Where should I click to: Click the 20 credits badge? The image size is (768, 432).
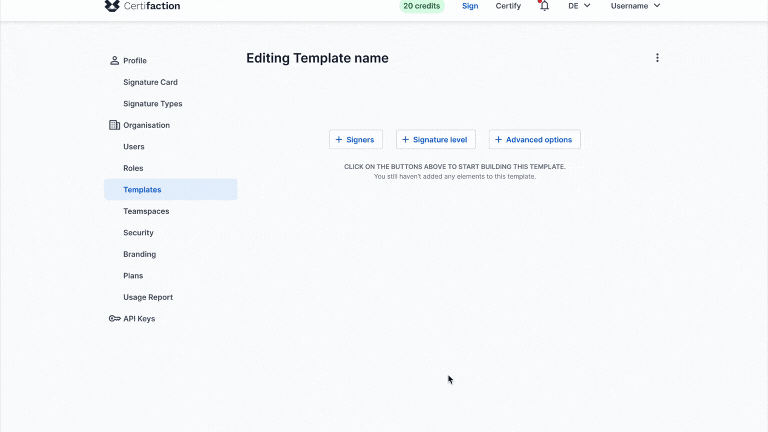click(422, 6)
